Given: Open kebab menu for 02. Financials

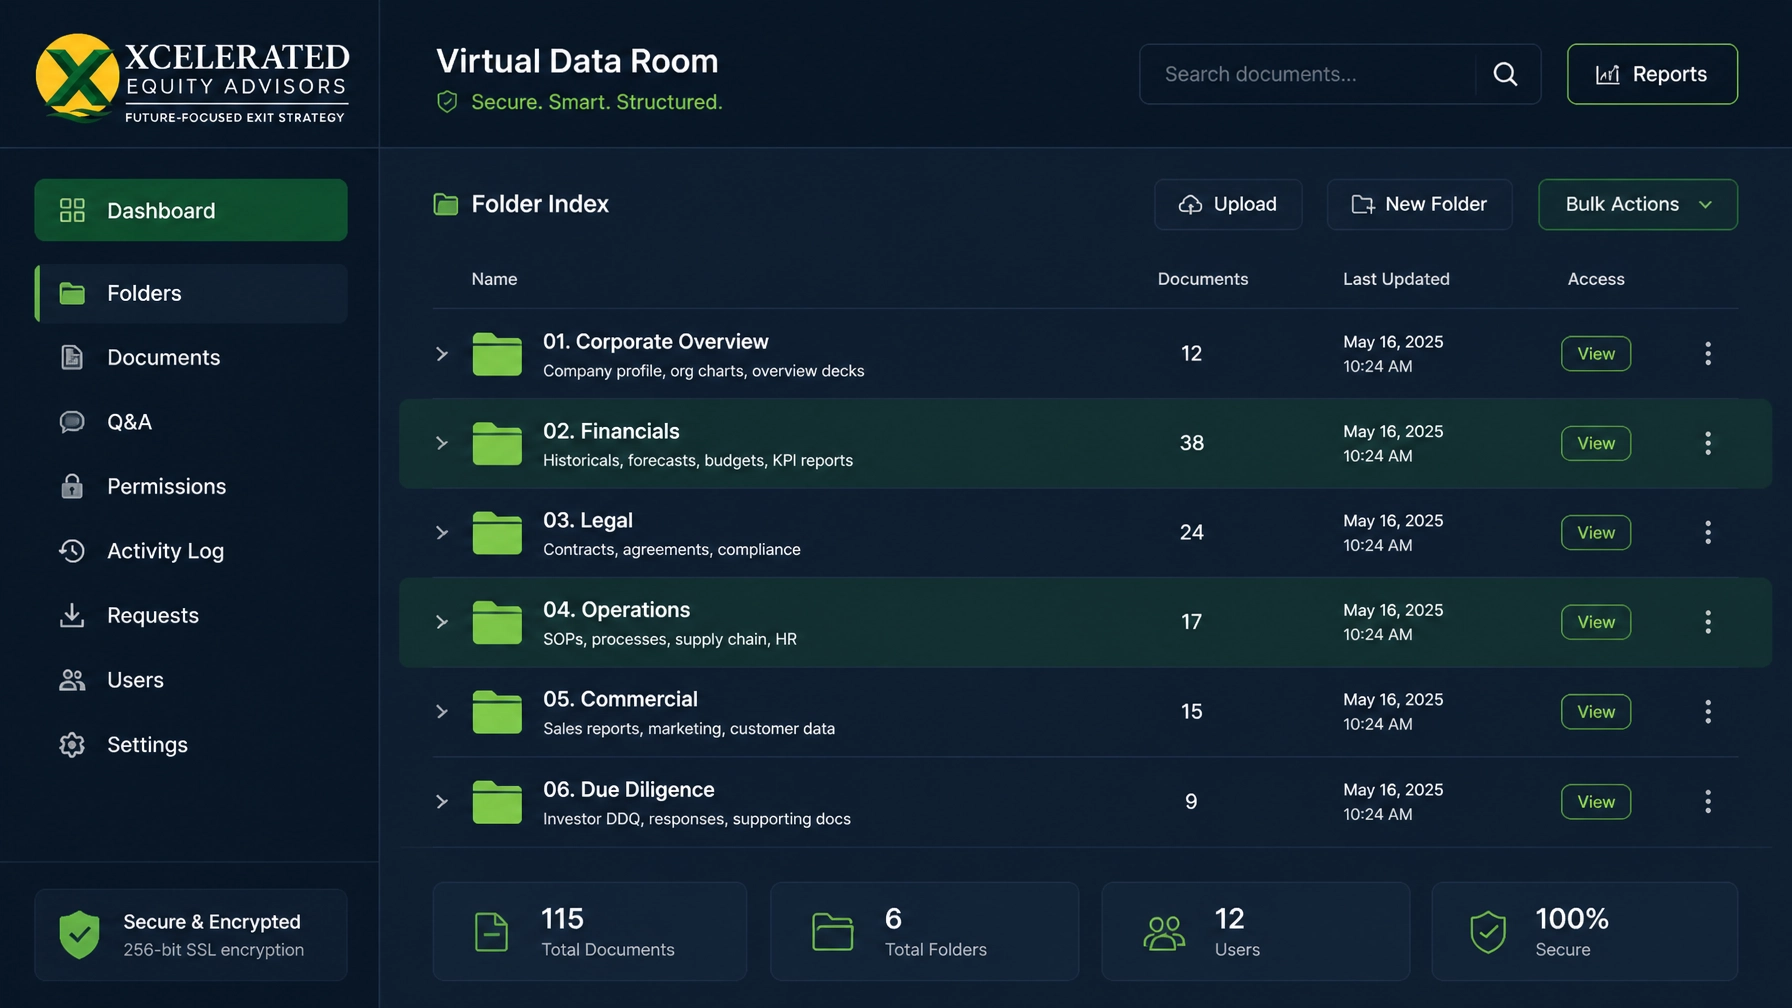Looking at the screenshot, I should point(1708,443).
